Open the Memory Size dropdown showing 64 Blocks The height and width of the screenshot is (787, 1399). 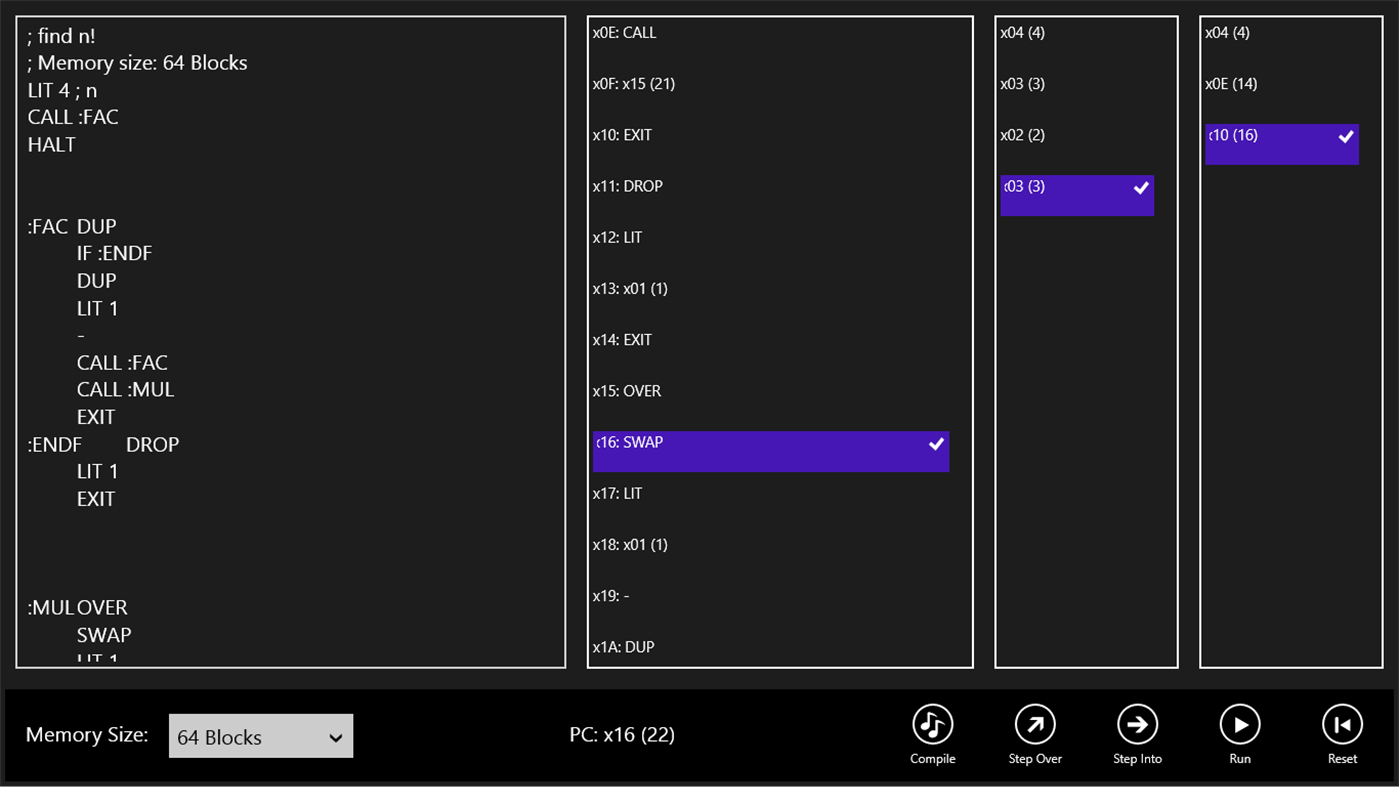tap(260, 735)
